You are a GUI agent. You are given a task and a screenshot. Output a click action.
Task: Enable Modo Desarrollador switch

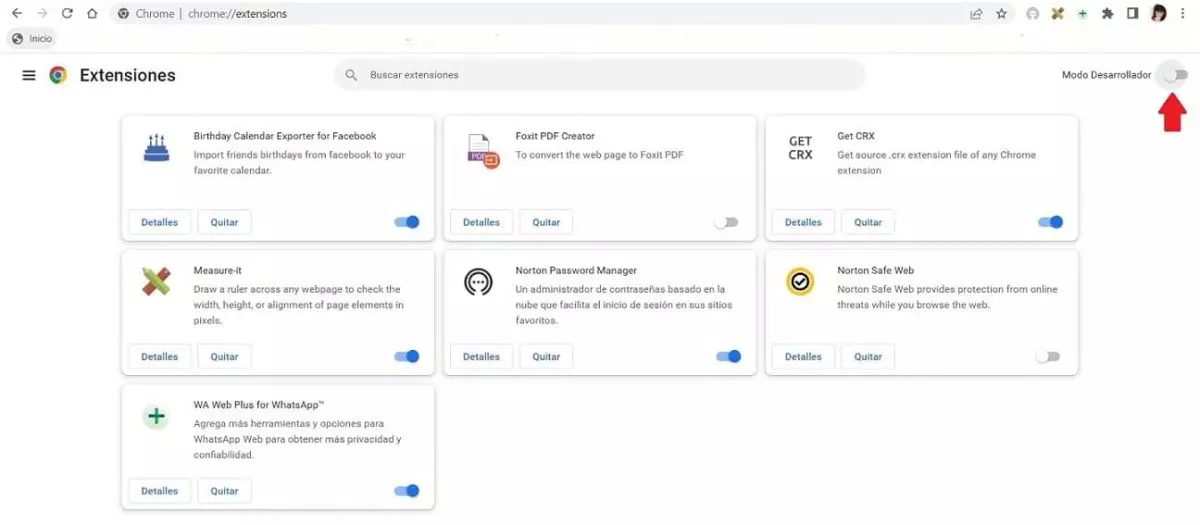tap(1175, 75)
